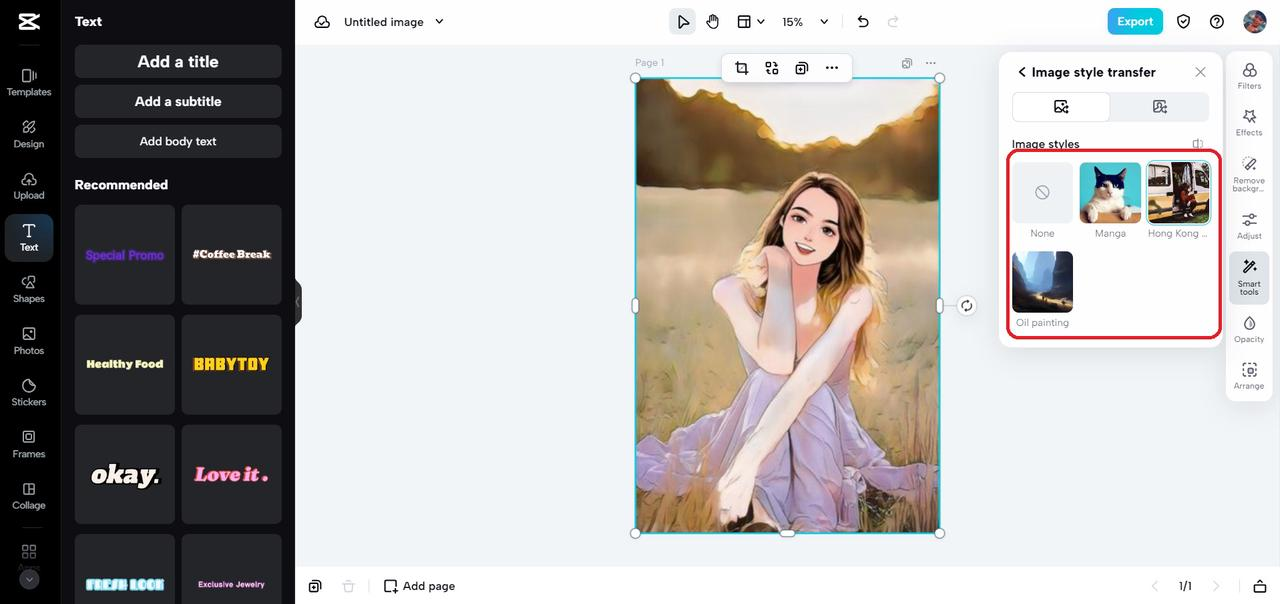Choose the Special Promo text preset
Image resolution: width=1280 pixels, height=604 pixels.
point(125,255)
